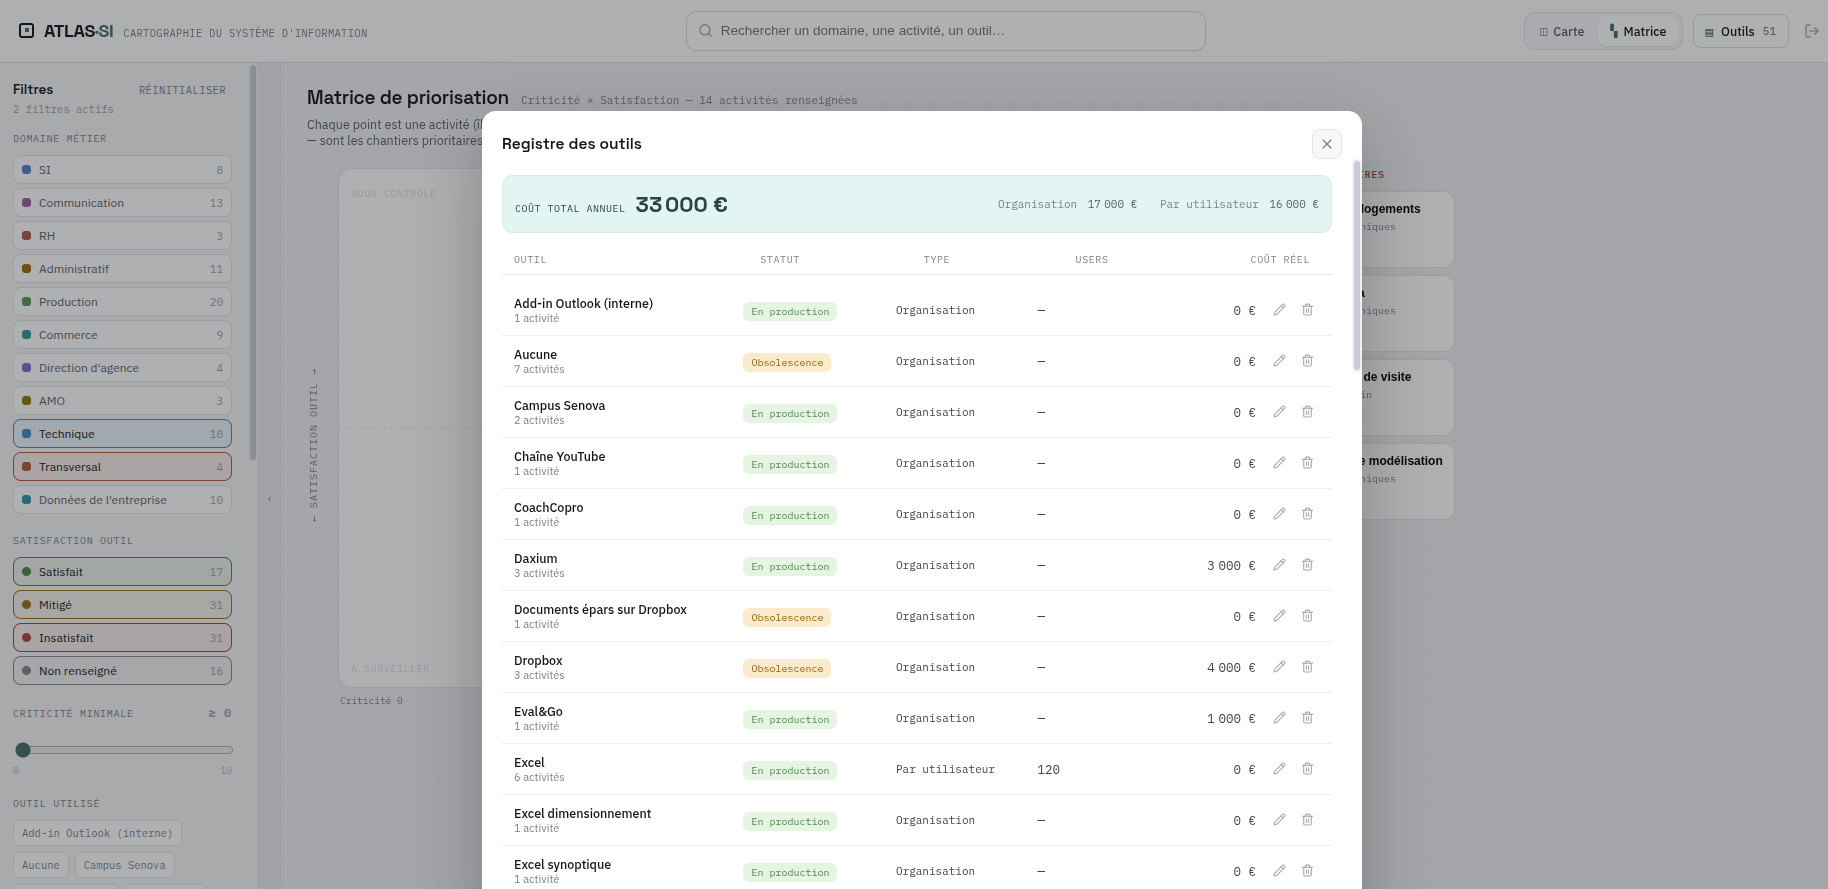This screenshot has width=1828, height=889.
Task: Toggle the Direction d'agence filter
Action: 122,368
